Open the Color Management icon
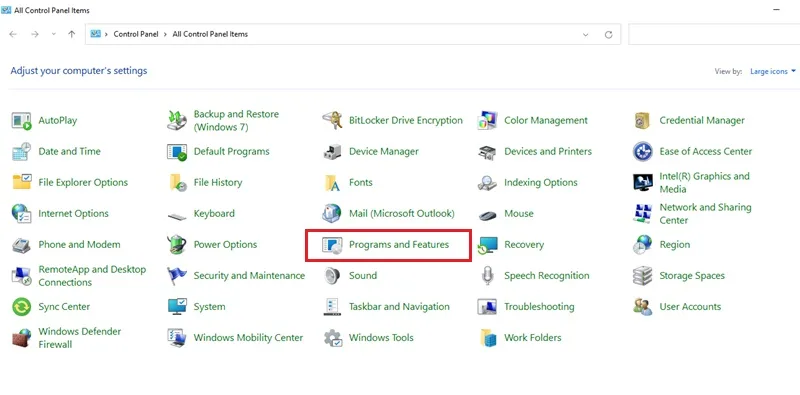 point(487,120)
